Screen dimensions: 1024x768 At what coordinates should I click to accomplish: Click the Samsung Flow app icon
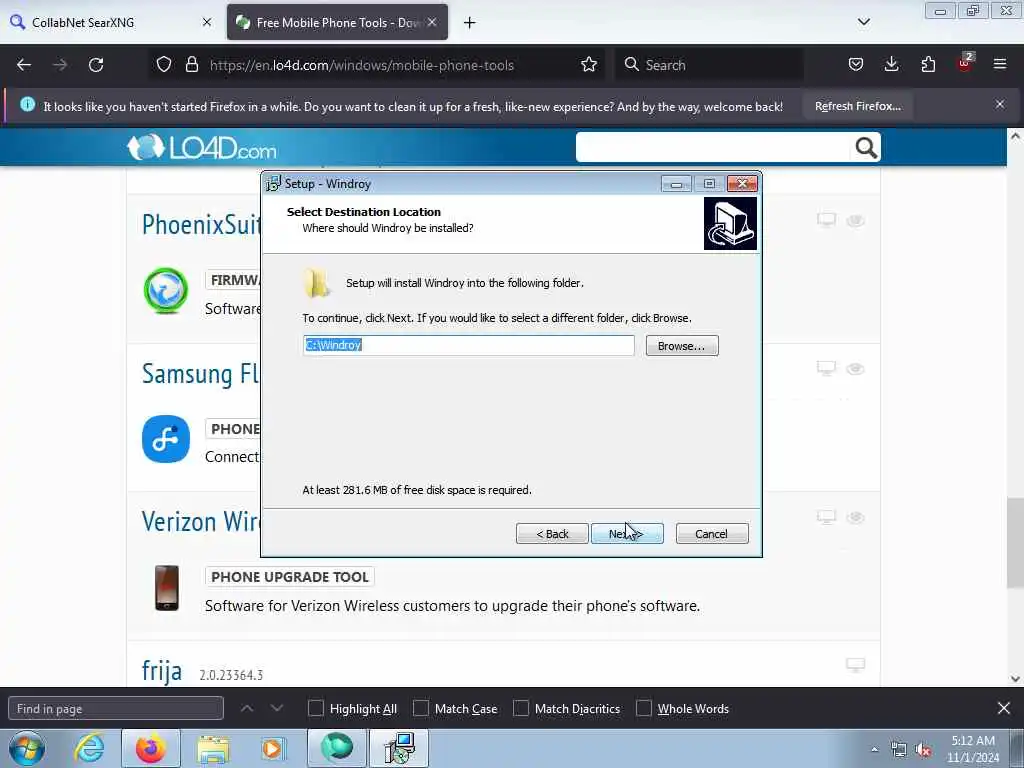point(166,439)
